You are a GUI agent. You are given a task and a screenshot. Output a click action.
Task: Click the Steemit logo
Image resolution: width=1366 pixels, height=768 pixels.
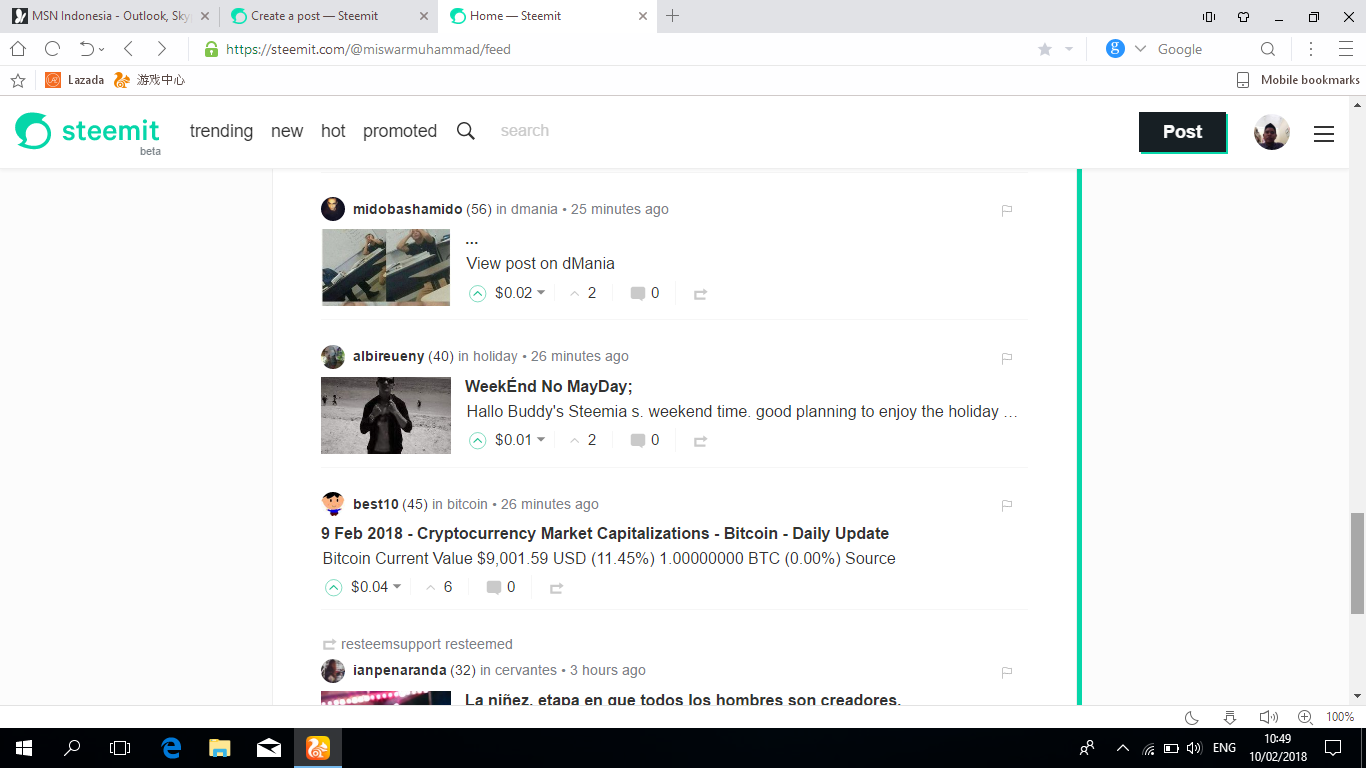87,131
